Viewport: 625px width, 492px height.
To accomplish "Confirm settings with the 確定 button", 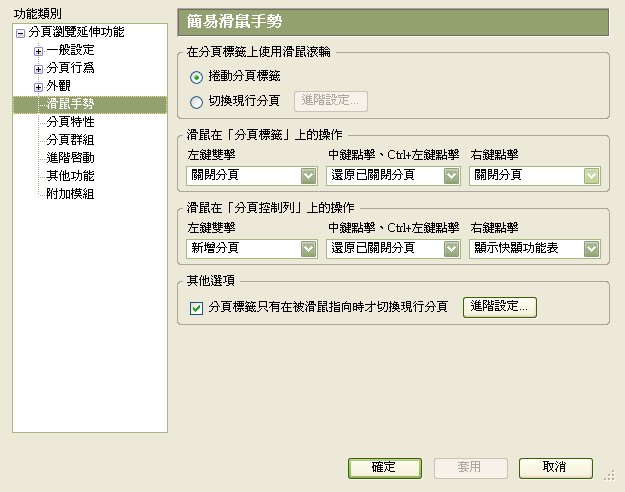I will [383, 467].
